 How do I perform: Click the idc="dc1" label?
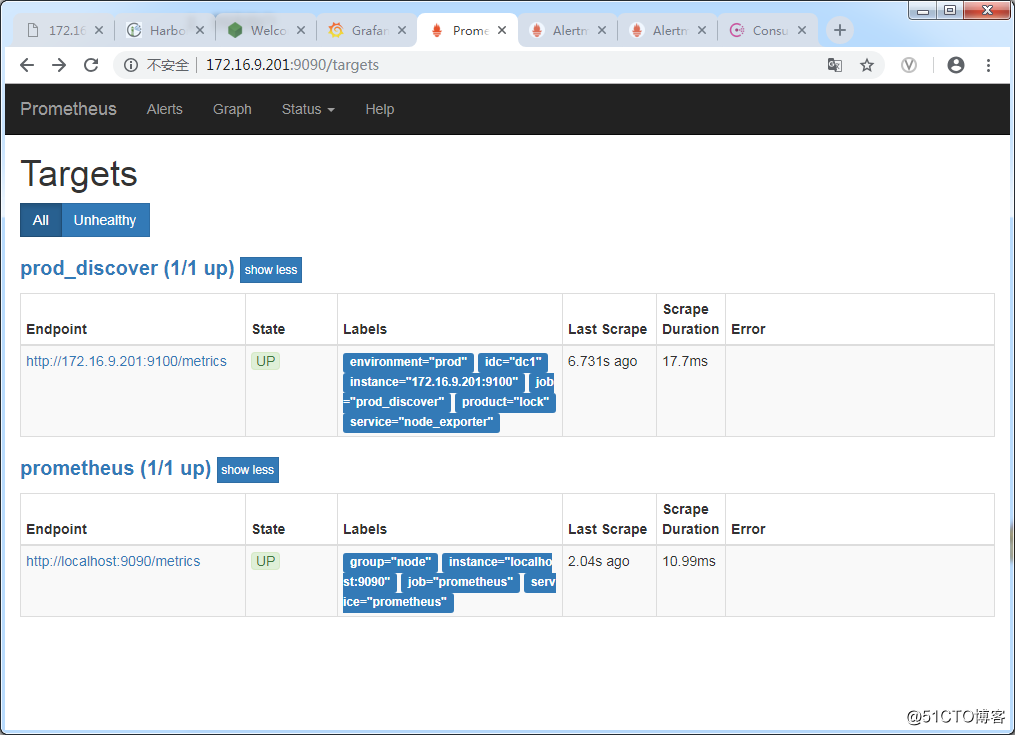point(513,362)
